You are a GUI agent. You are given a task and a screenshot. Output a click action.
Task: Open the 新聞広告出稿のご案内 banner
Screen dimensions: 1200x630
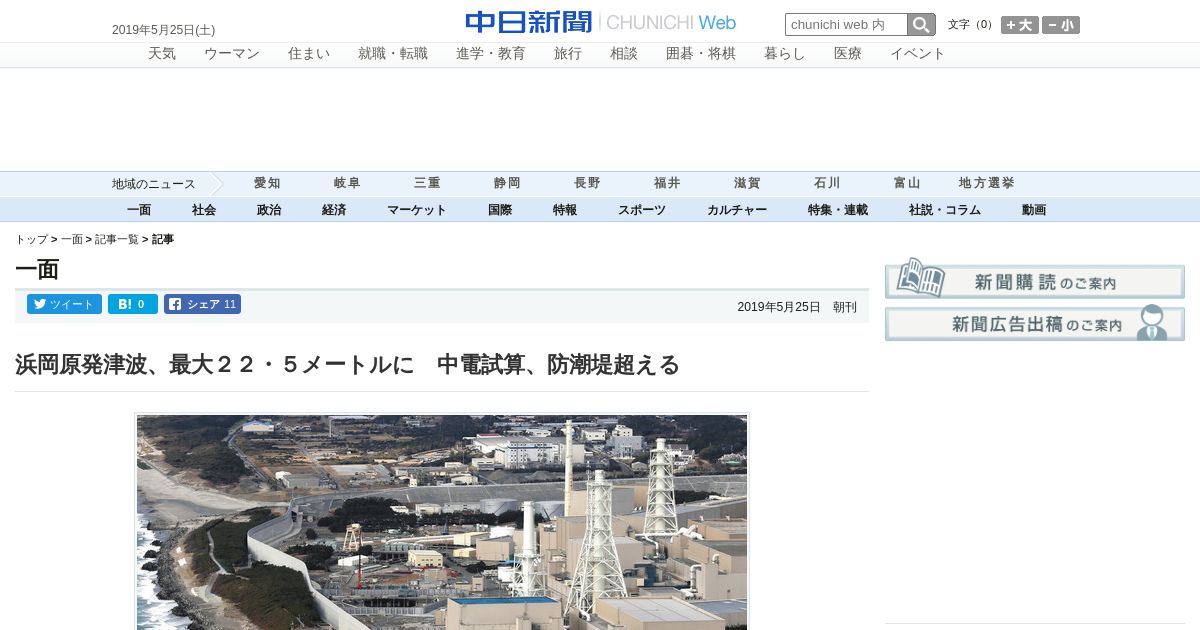[1035, 323]
